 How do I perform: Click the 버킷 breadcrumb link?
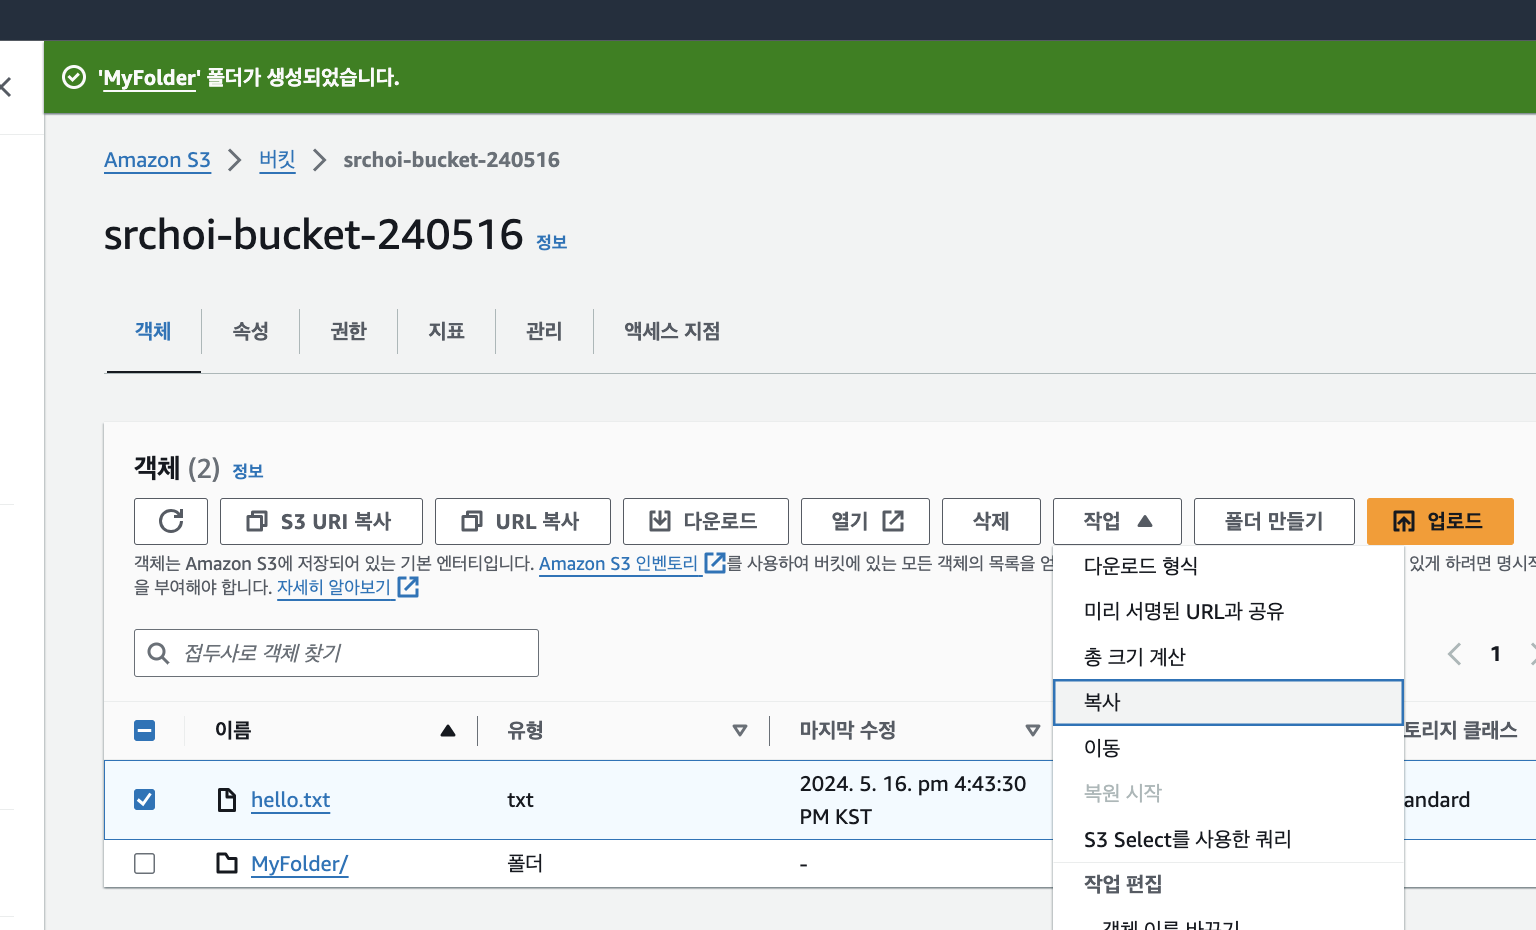tap(277, 160)
